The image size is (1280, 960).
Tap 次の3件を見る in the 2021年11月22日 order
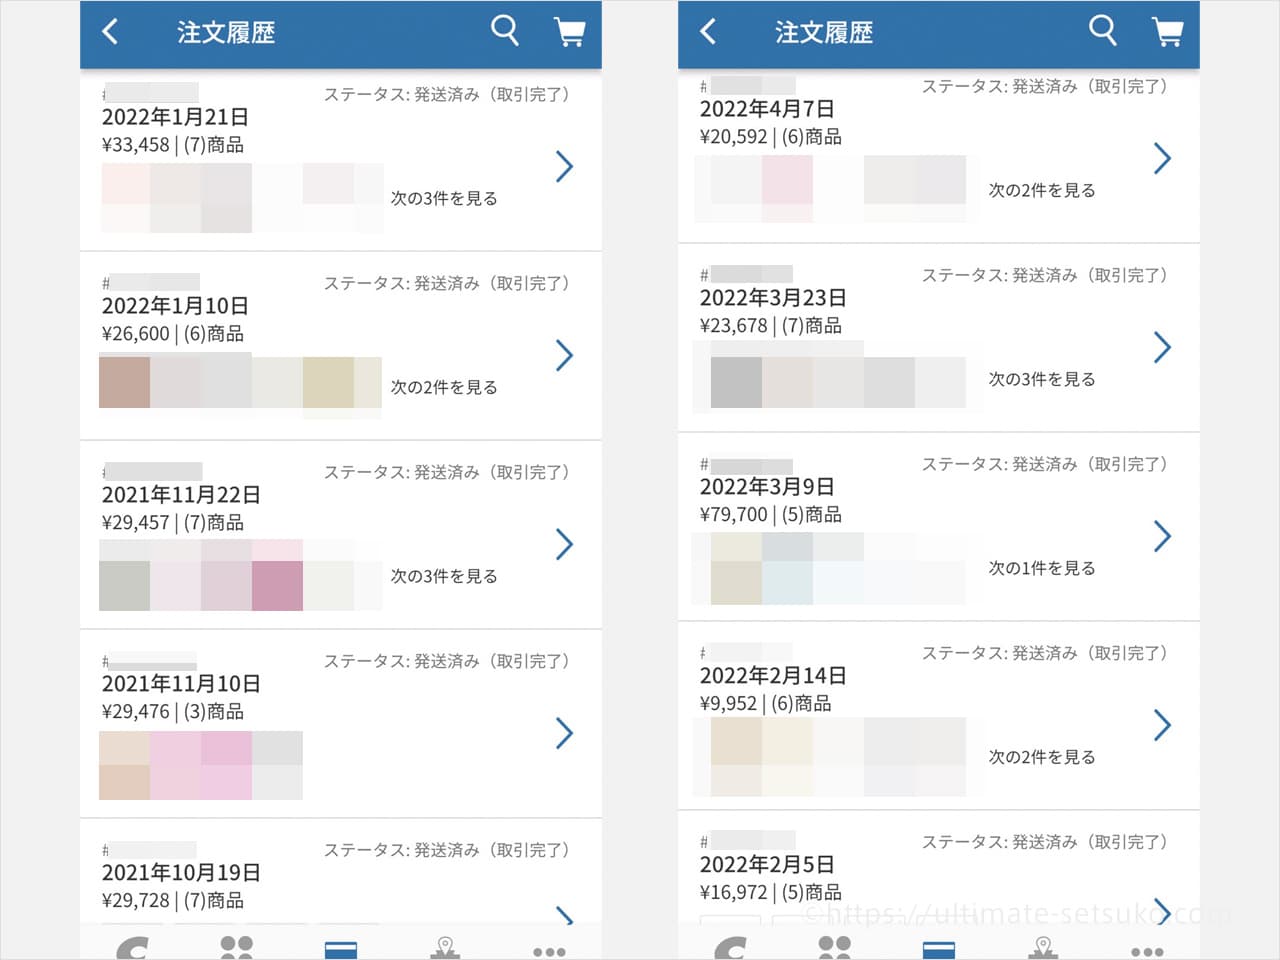[444, 576]
